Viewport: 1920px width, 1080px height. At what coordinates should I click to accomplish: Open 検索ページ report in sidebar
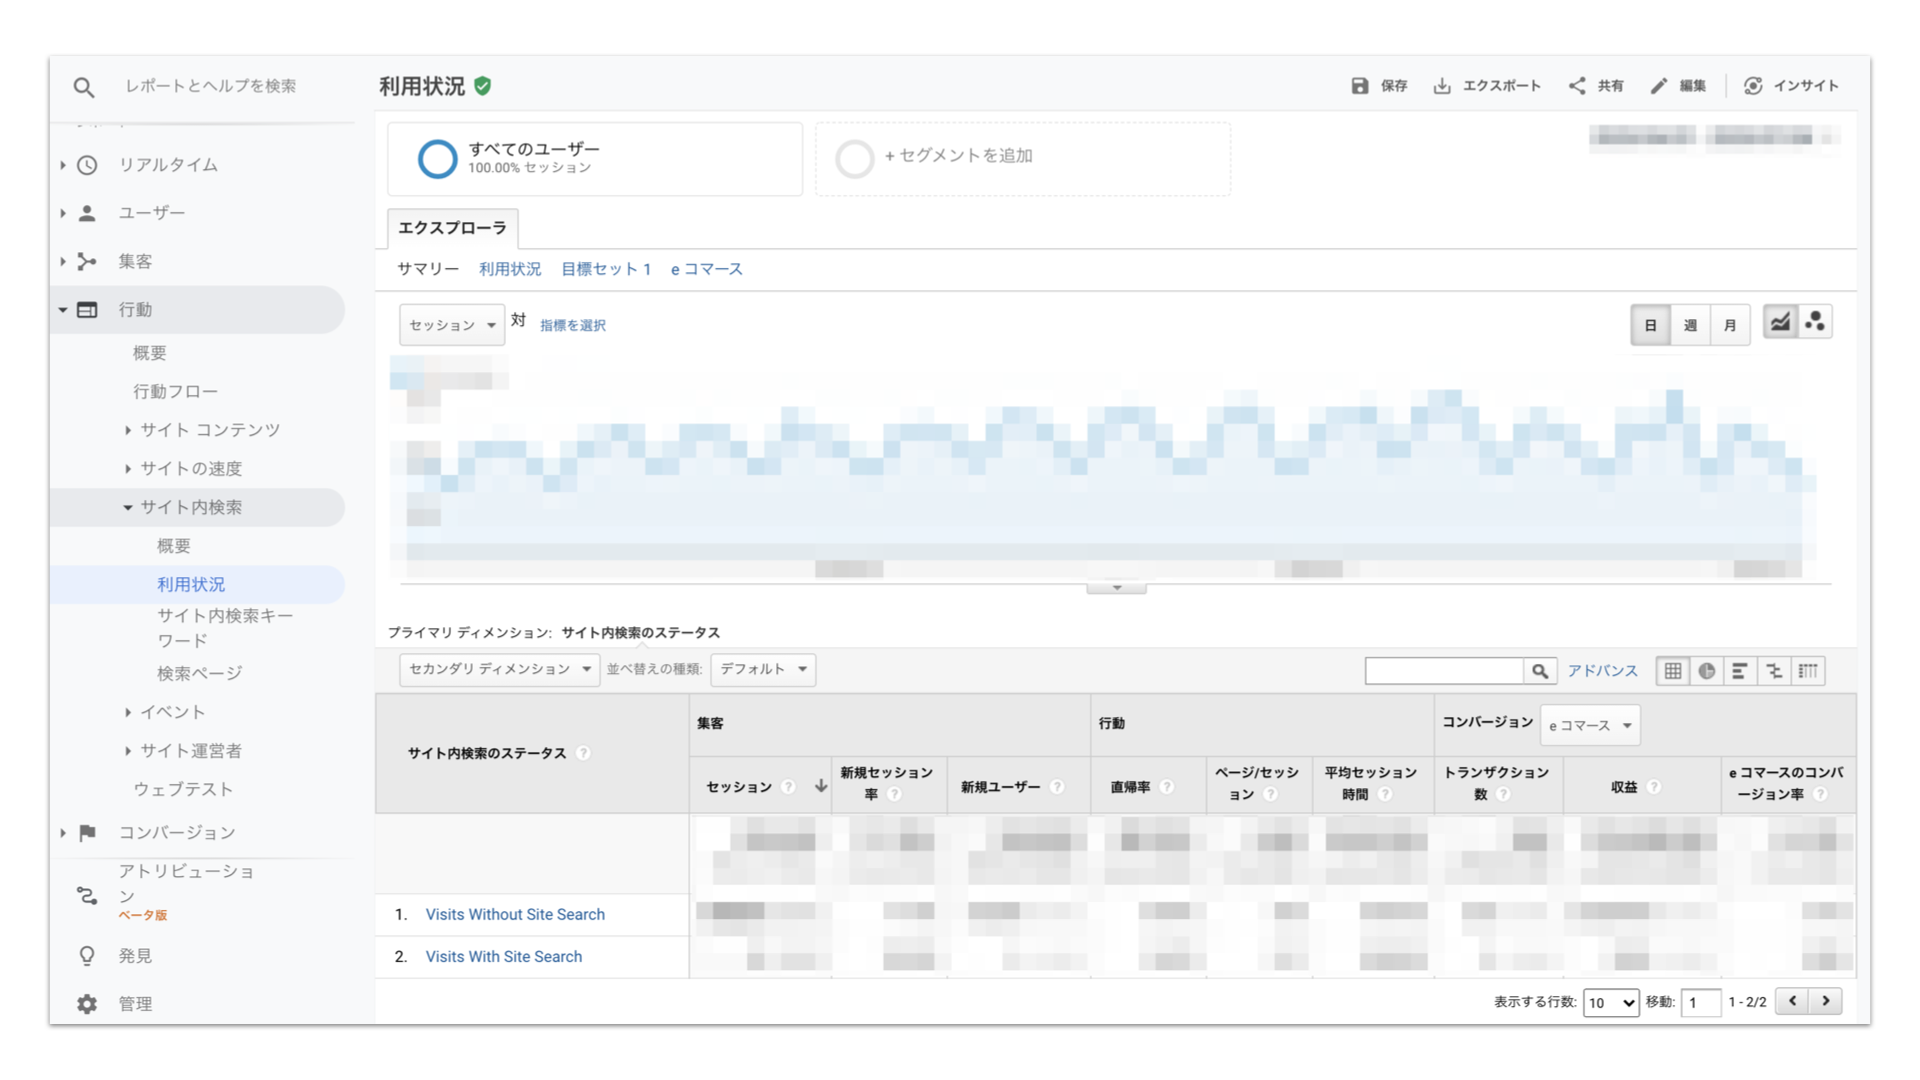[200, 673]
